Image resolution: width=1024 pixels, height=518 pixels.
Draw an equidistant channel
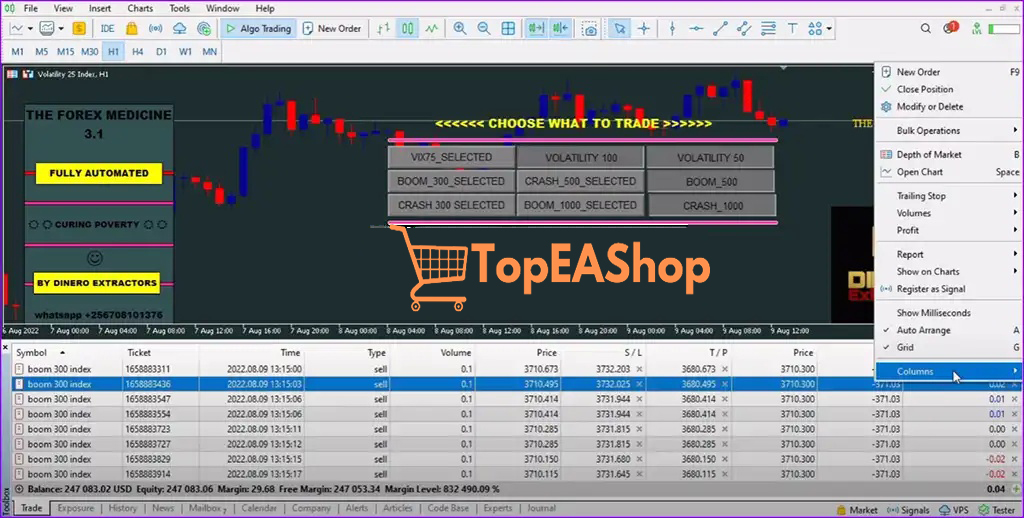tap(744, 29)
